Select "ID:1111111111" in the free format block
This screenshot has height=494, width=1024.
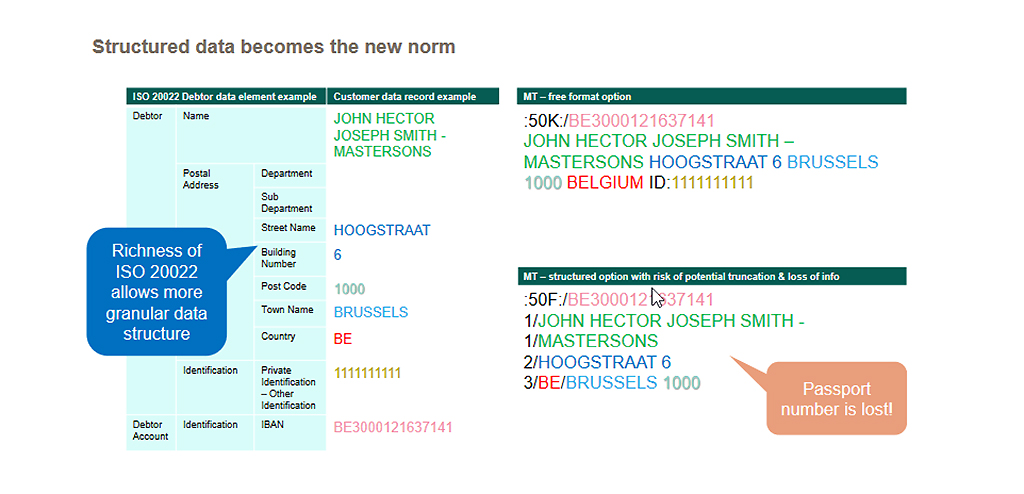(700, 182)
